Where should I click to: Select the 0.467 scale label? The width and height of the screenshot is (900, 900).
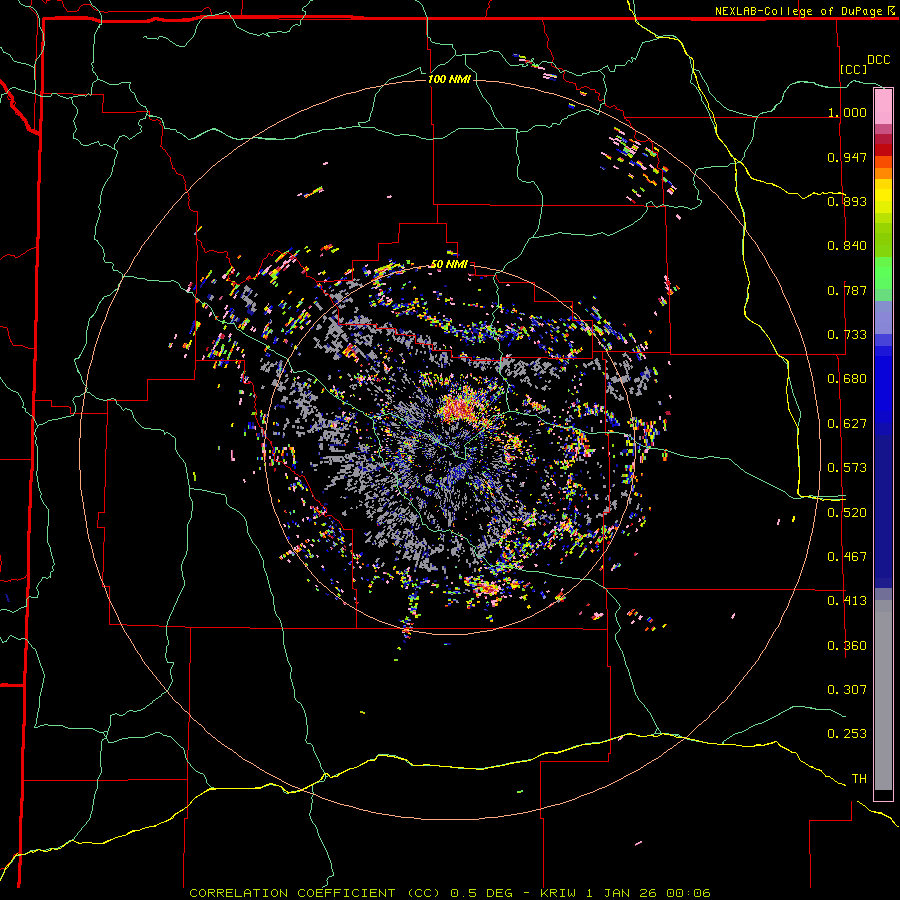coord(847,557)
